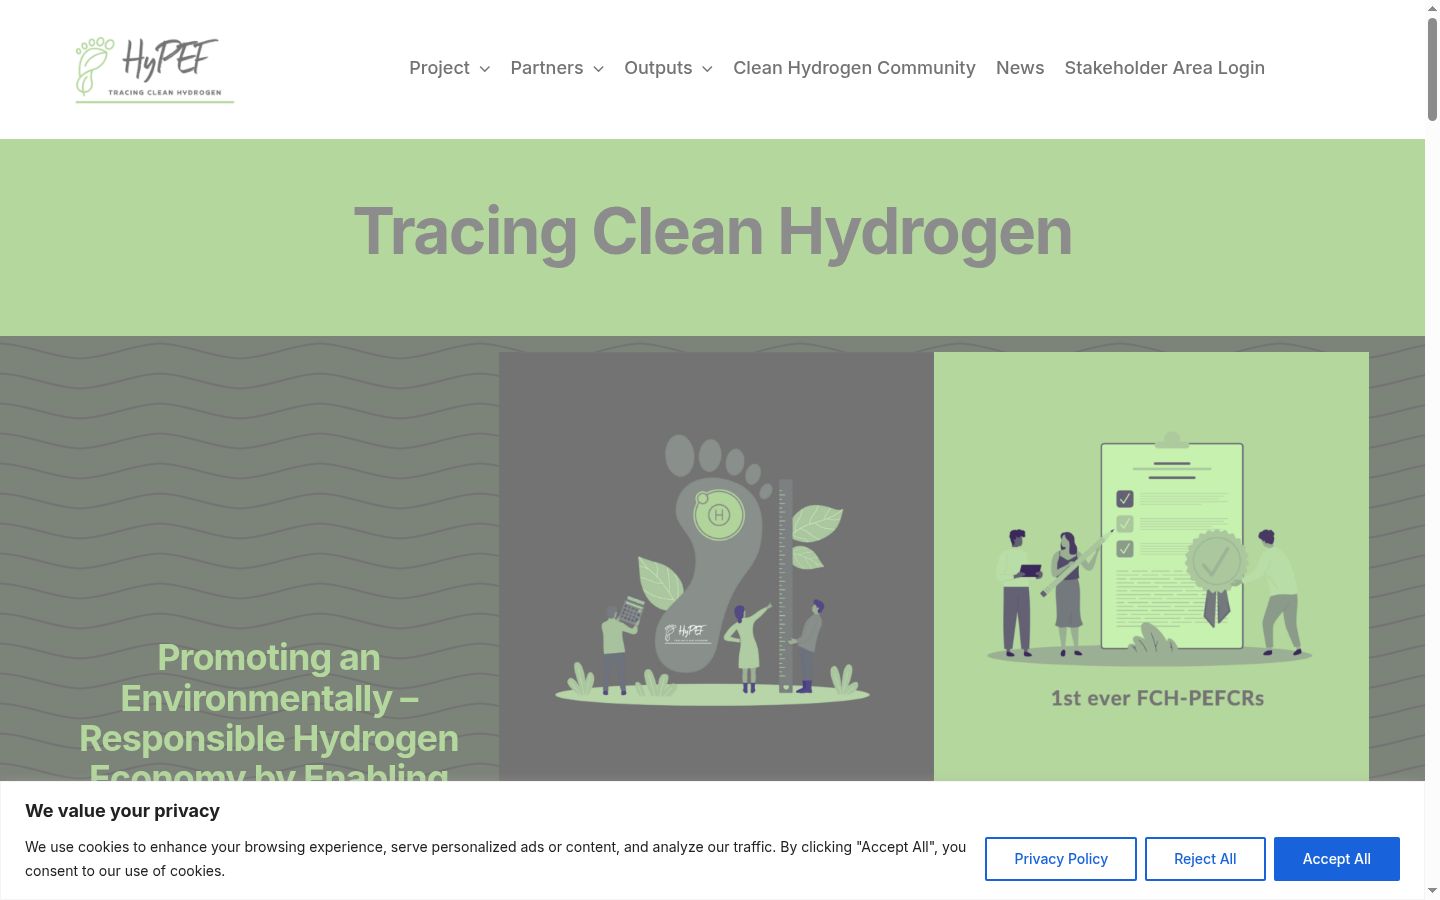Click the Promoting an Environmentally-Responsible Hydrogen text

[269, 710]
